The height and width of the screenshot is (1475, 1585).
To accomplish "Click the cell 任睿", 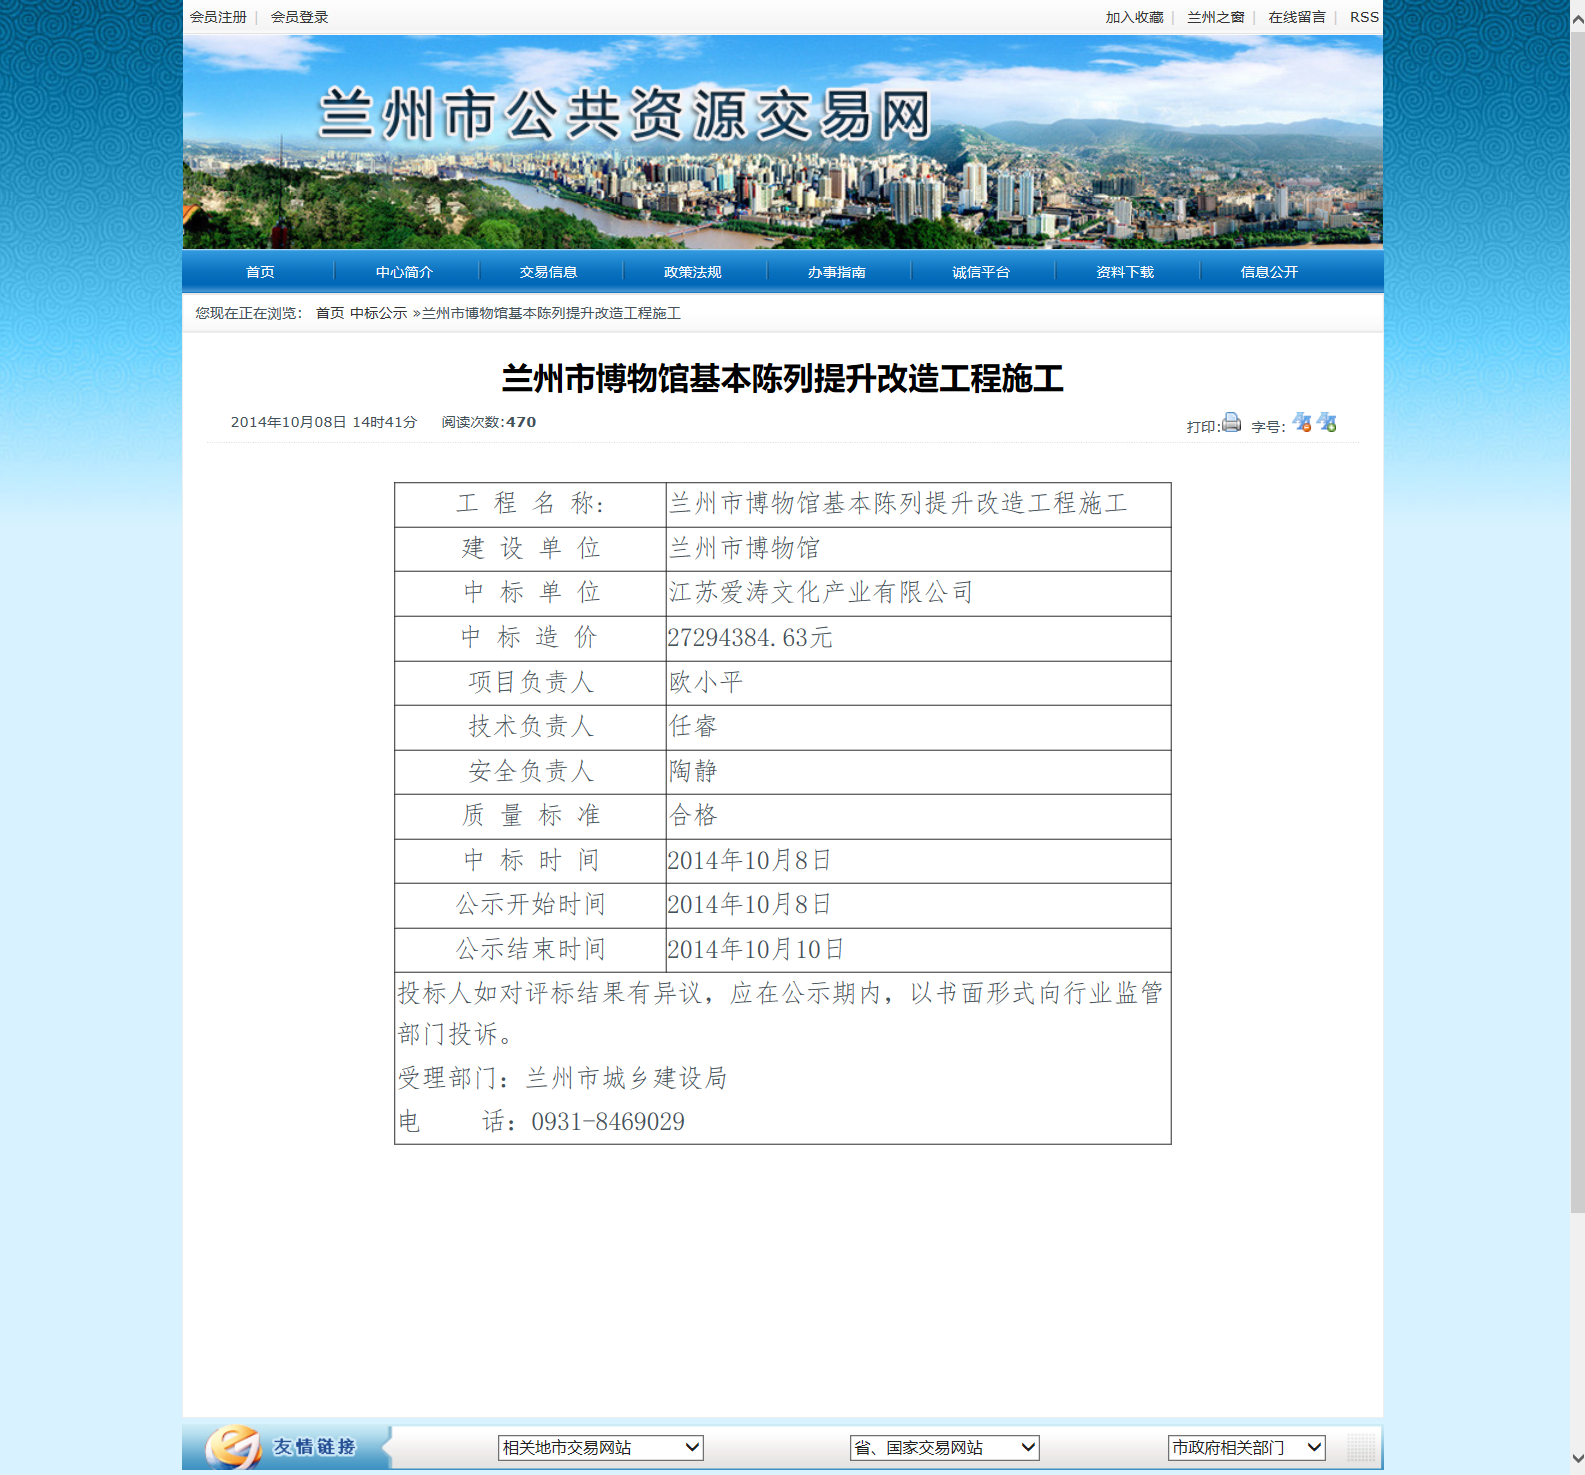I will click(693, 726).
